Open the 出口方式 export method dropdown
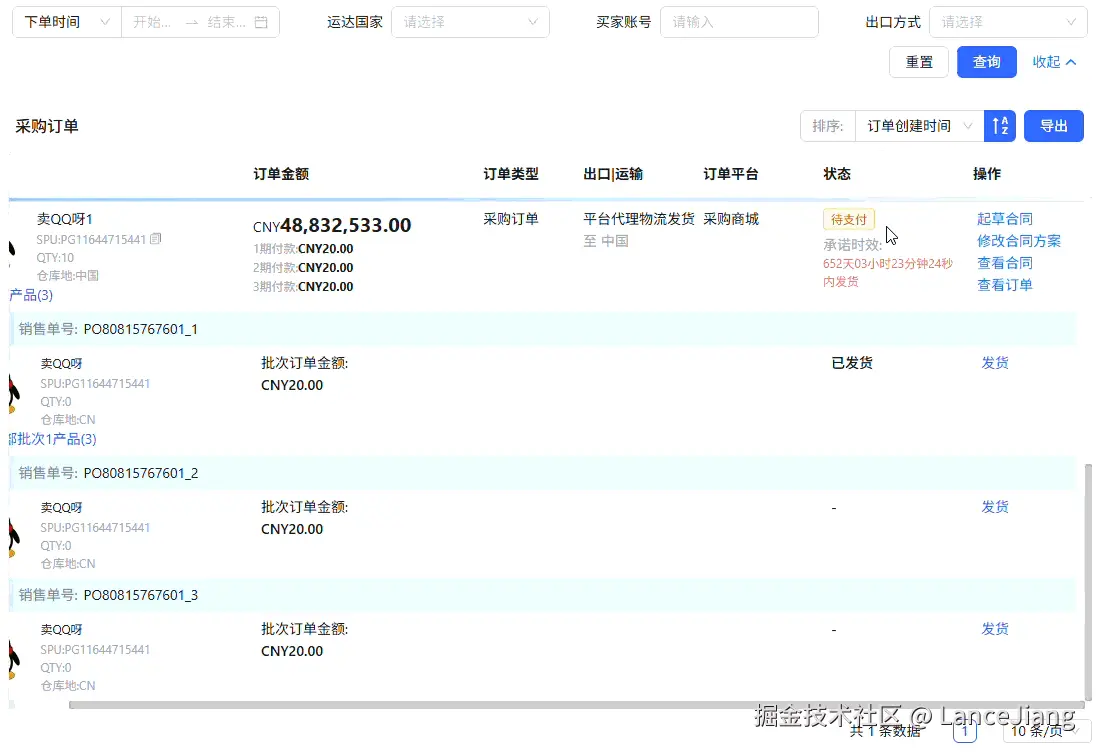The height and width of the screenshot is (752, 1096). [1008, 21]
